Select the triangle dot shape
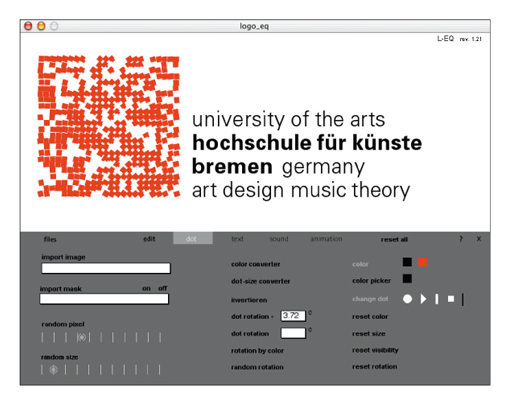The width and height of the screenshot is (512, 400). coord(423,299)
